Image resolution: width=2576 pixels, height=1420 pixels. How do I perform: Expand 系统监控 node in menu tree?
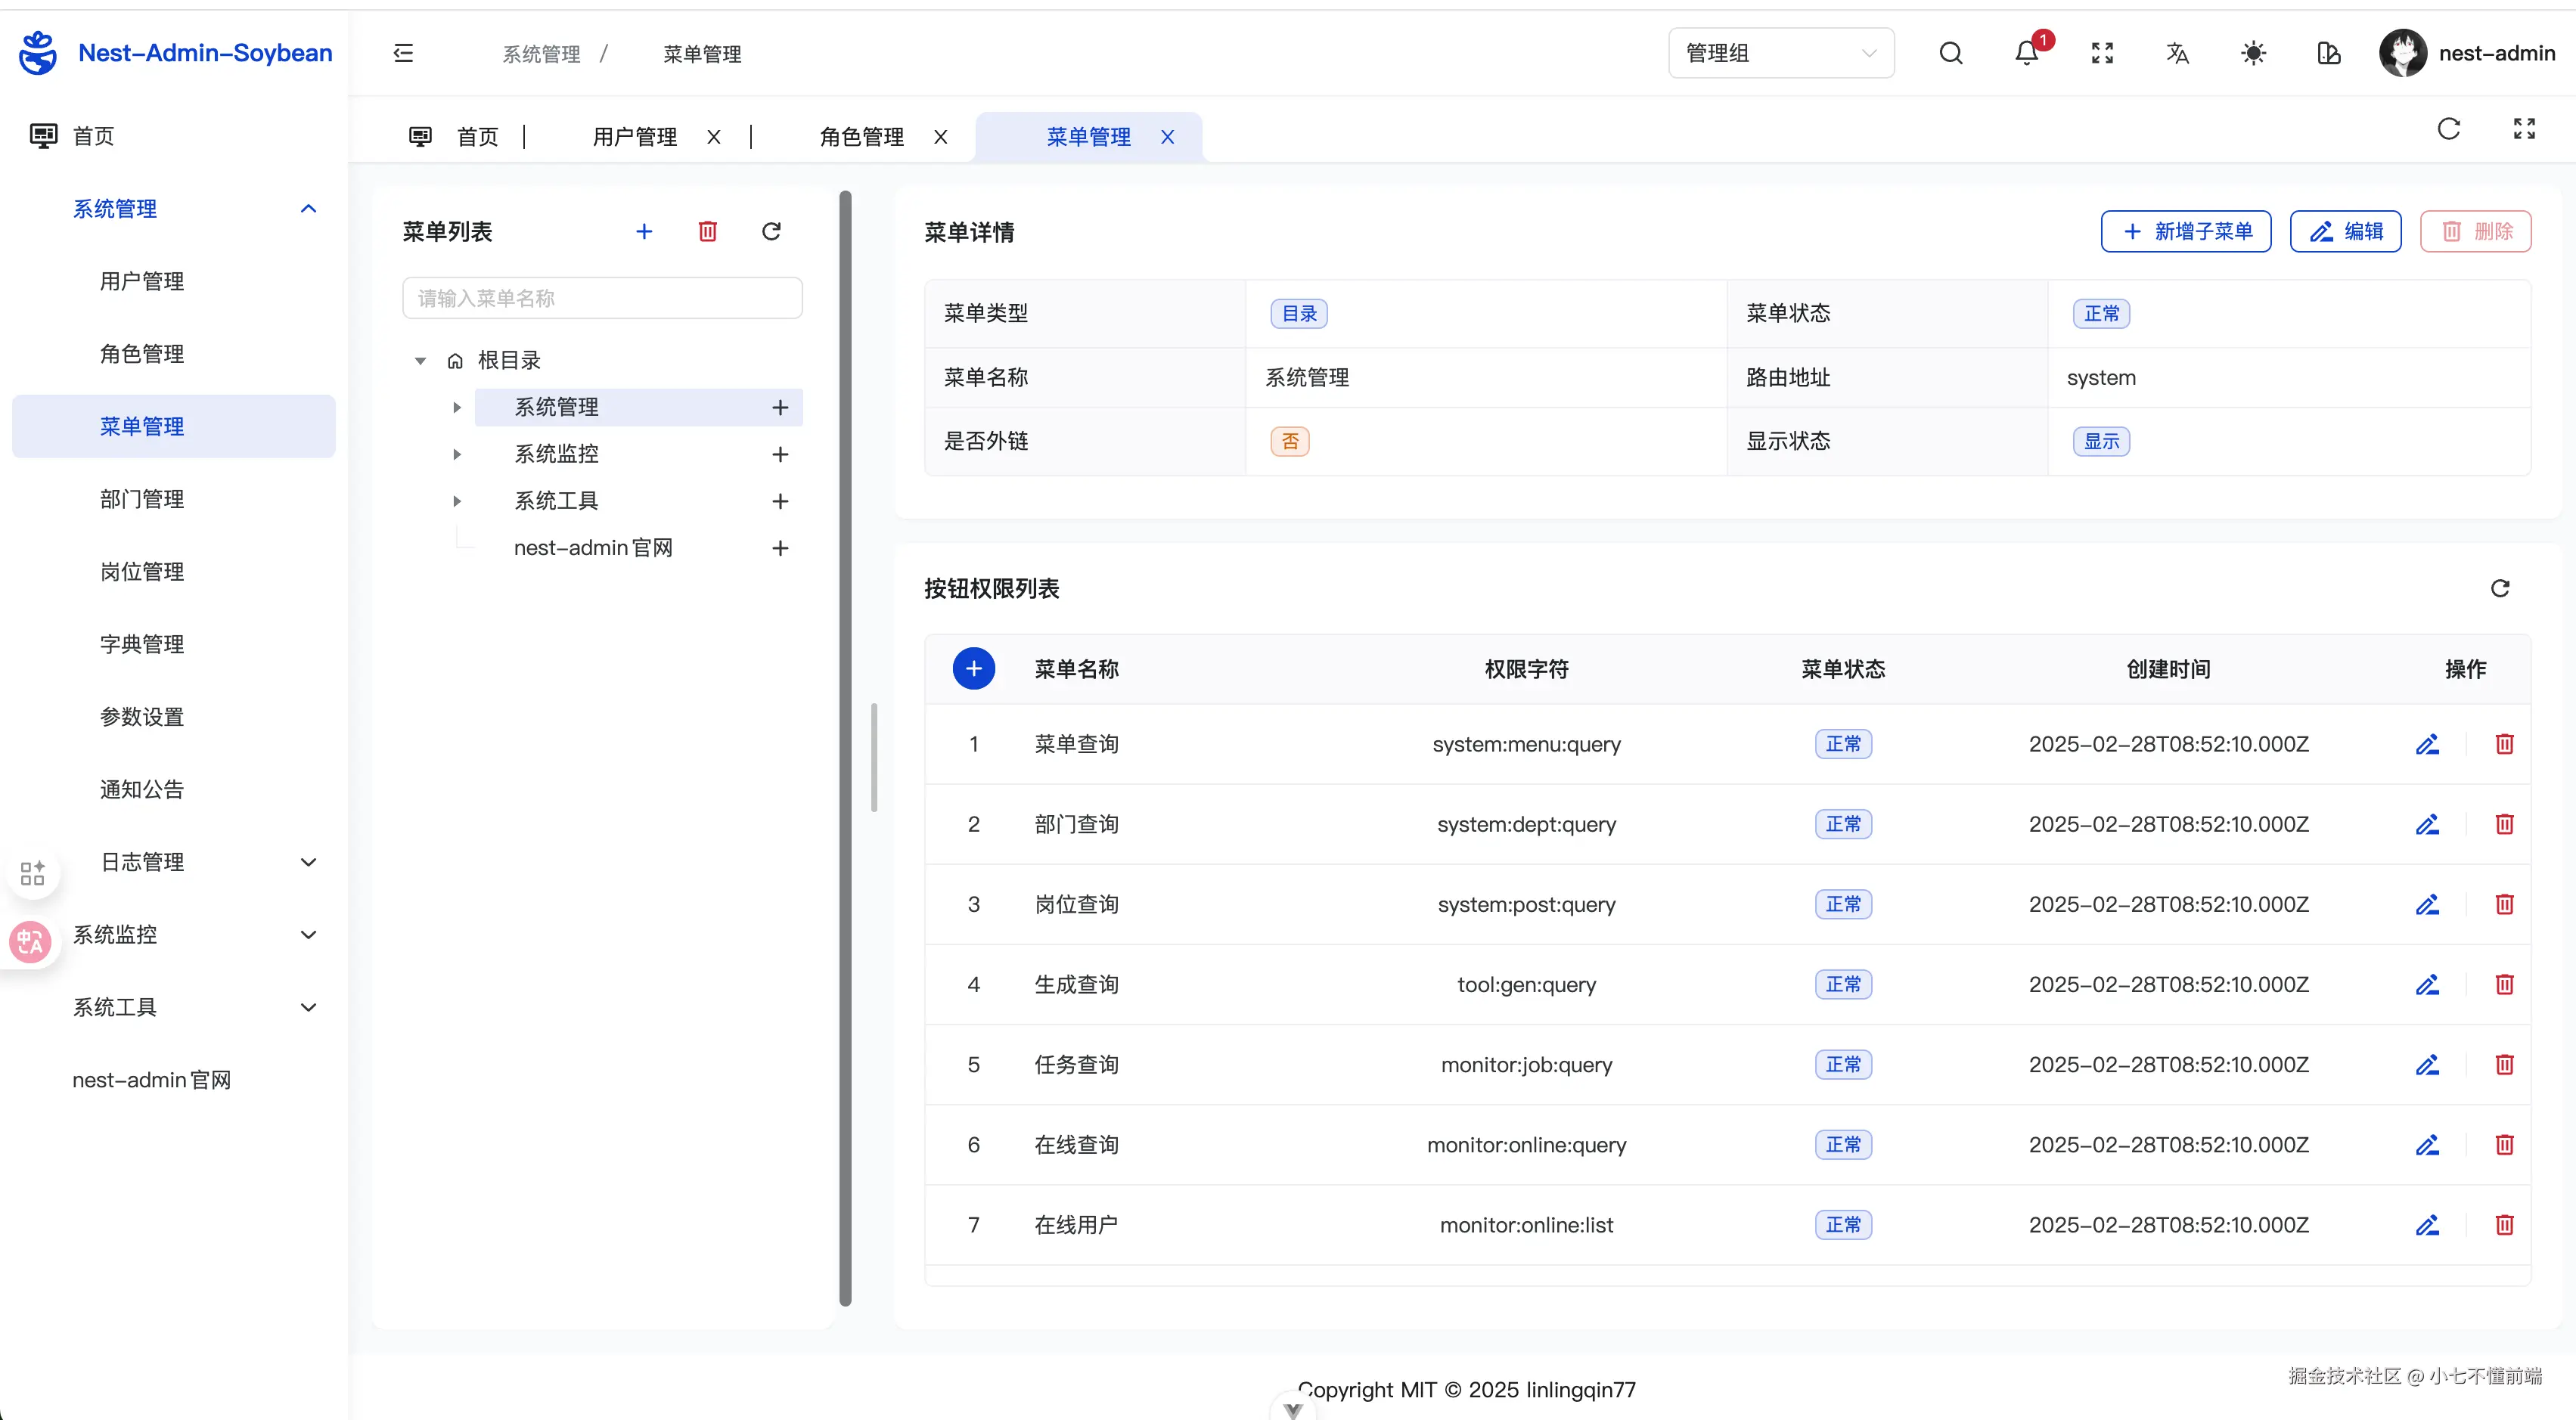pos(457,454)
